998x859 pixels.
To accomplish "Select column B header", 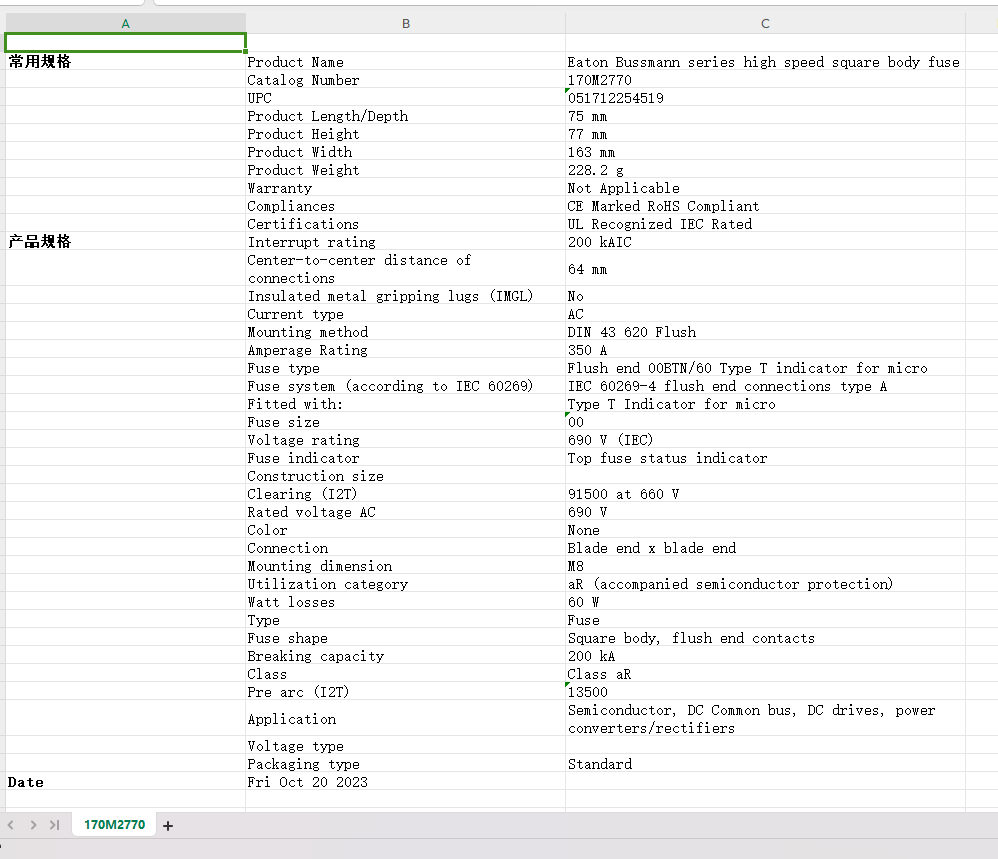I will click(x=405, y=24).
